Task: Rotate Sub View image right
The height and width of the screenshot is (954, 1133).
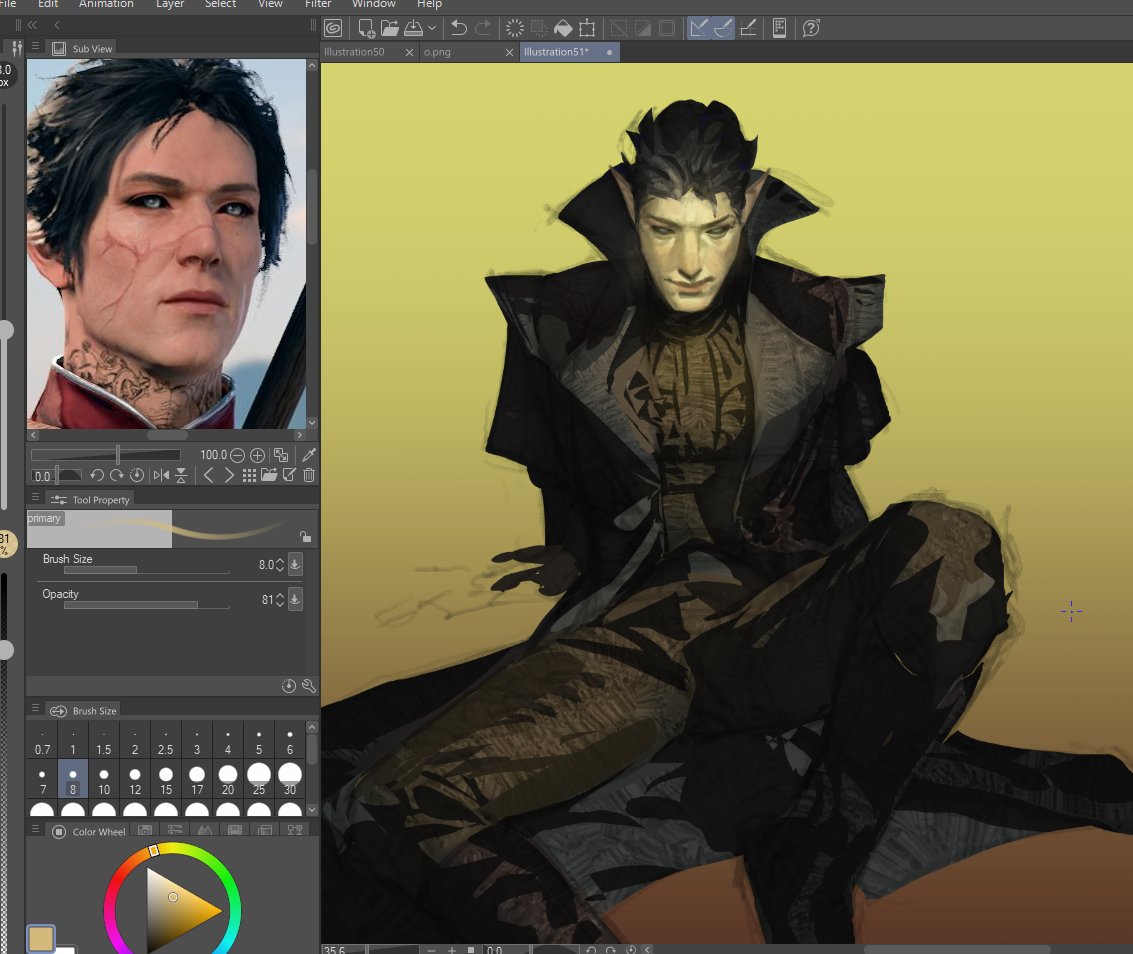Action: click(116, 476)
